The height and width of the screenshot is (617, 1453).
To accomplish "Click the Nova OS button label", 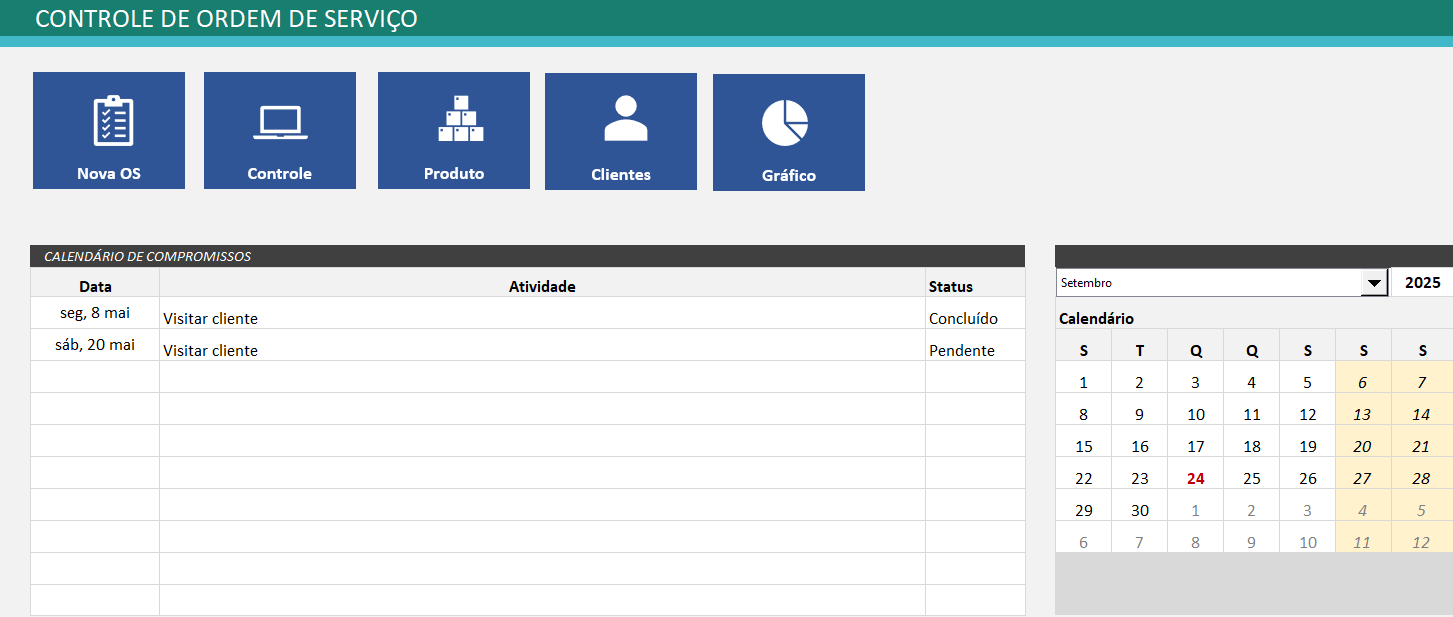I will (x=109, y=173).
